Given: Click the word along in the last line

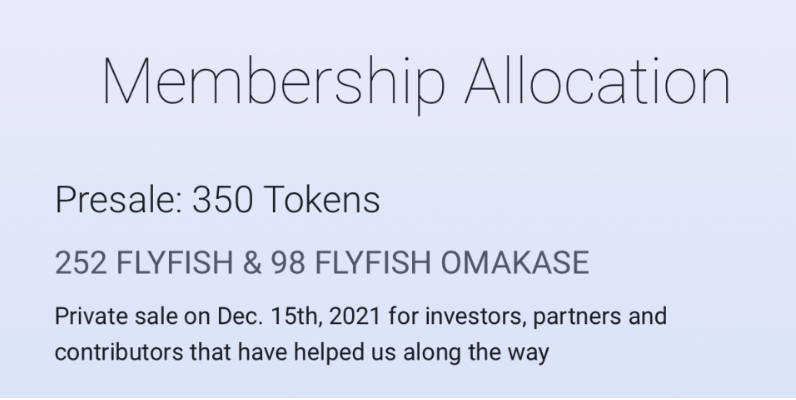Looking at the screenshot, I should (x=432, y=353).
